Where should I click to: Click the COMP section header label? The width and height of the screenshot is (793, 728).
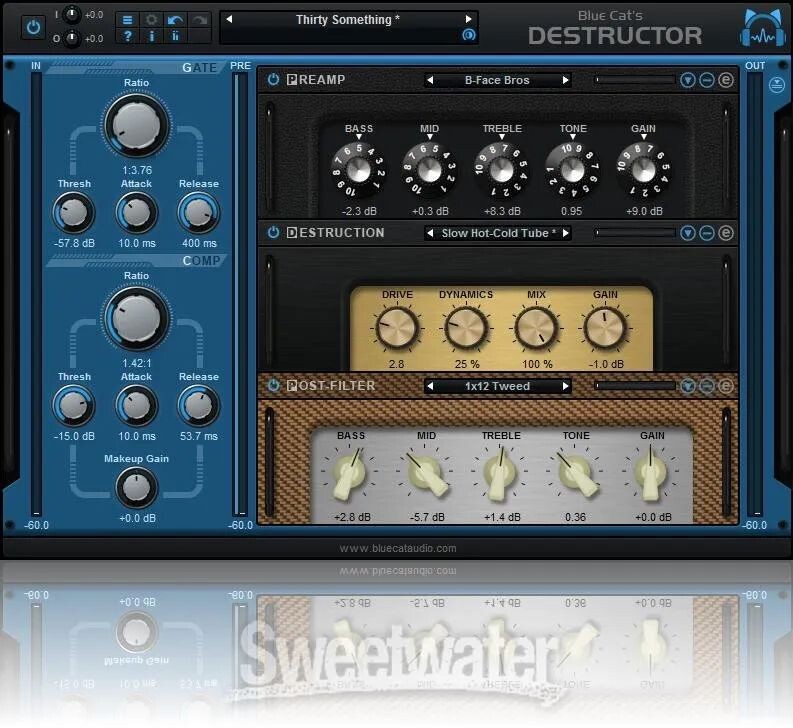coord(201,261)
